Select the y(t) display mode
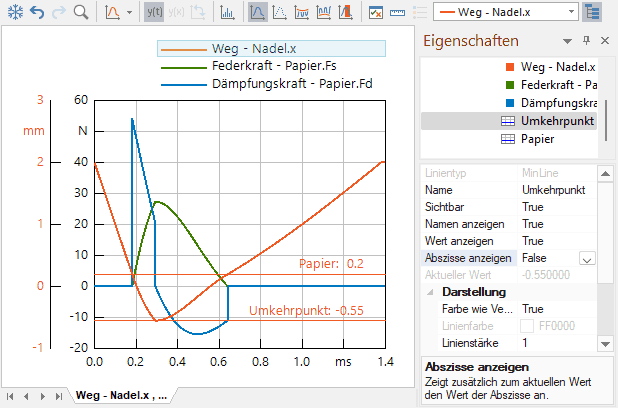Viewport: 618px width, 408px height. pos(153,13)
